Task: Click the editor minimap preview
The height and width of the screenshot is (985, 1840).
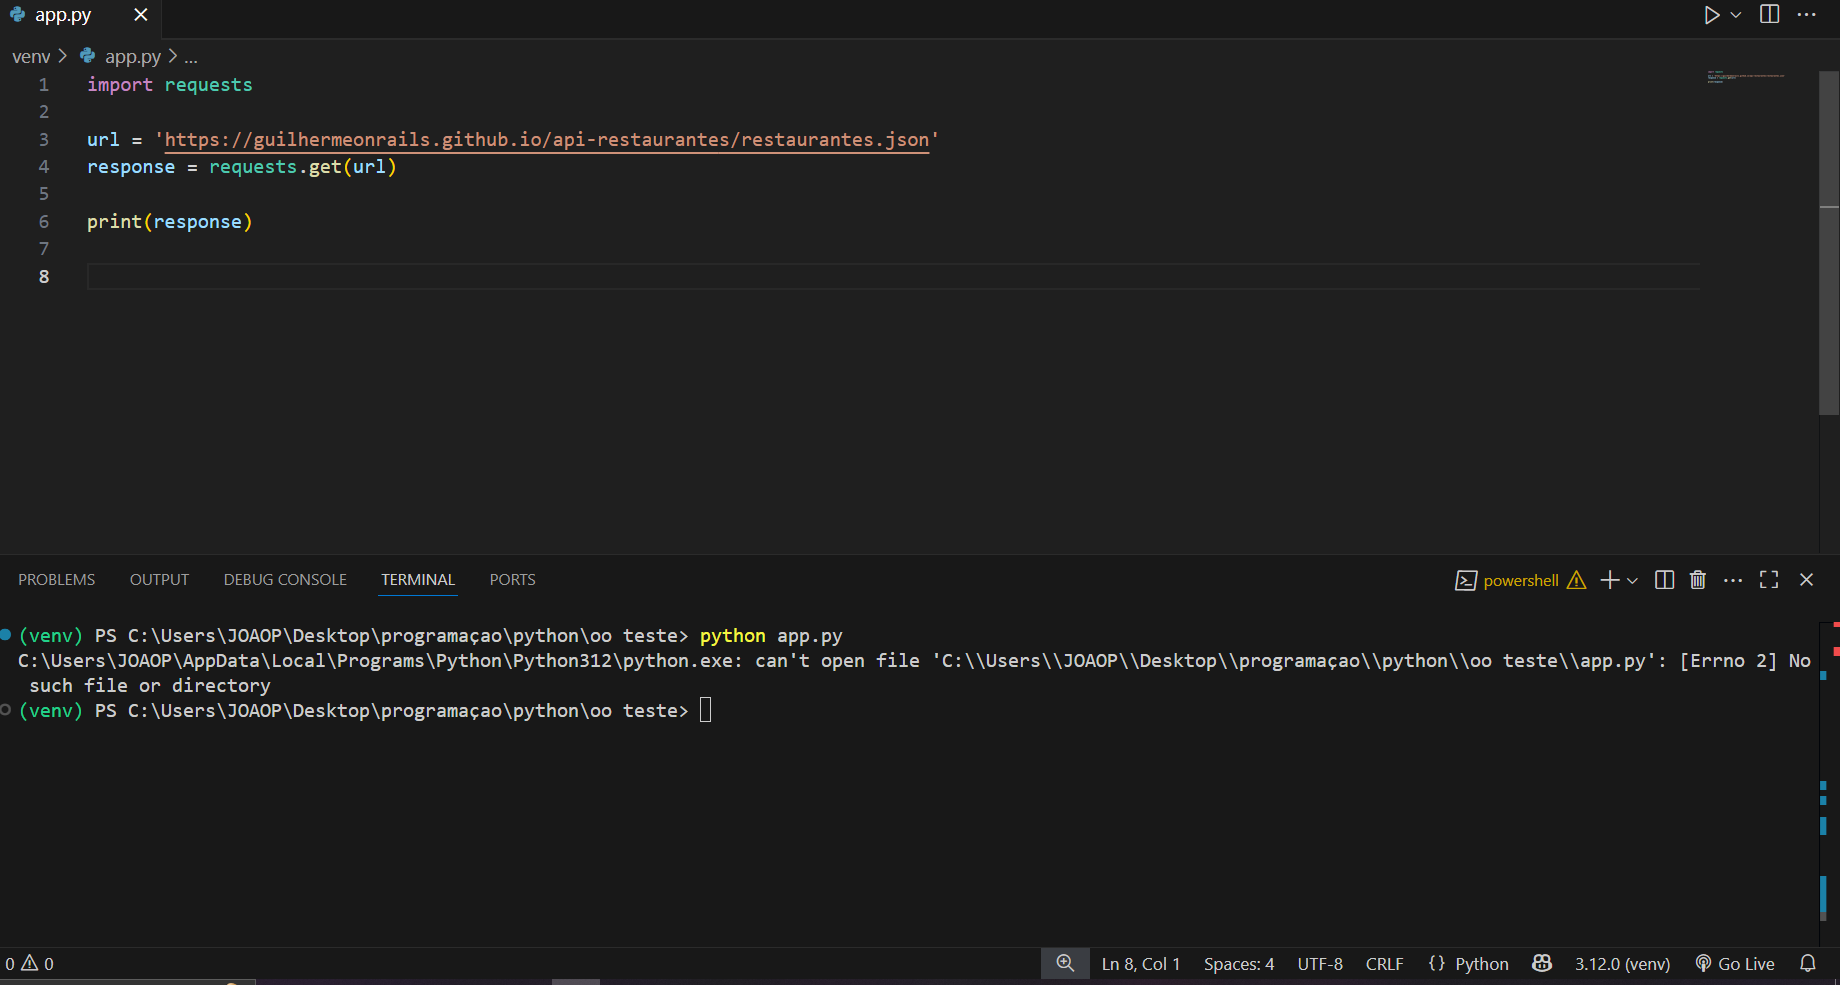Action: (x=1746, y=77)
